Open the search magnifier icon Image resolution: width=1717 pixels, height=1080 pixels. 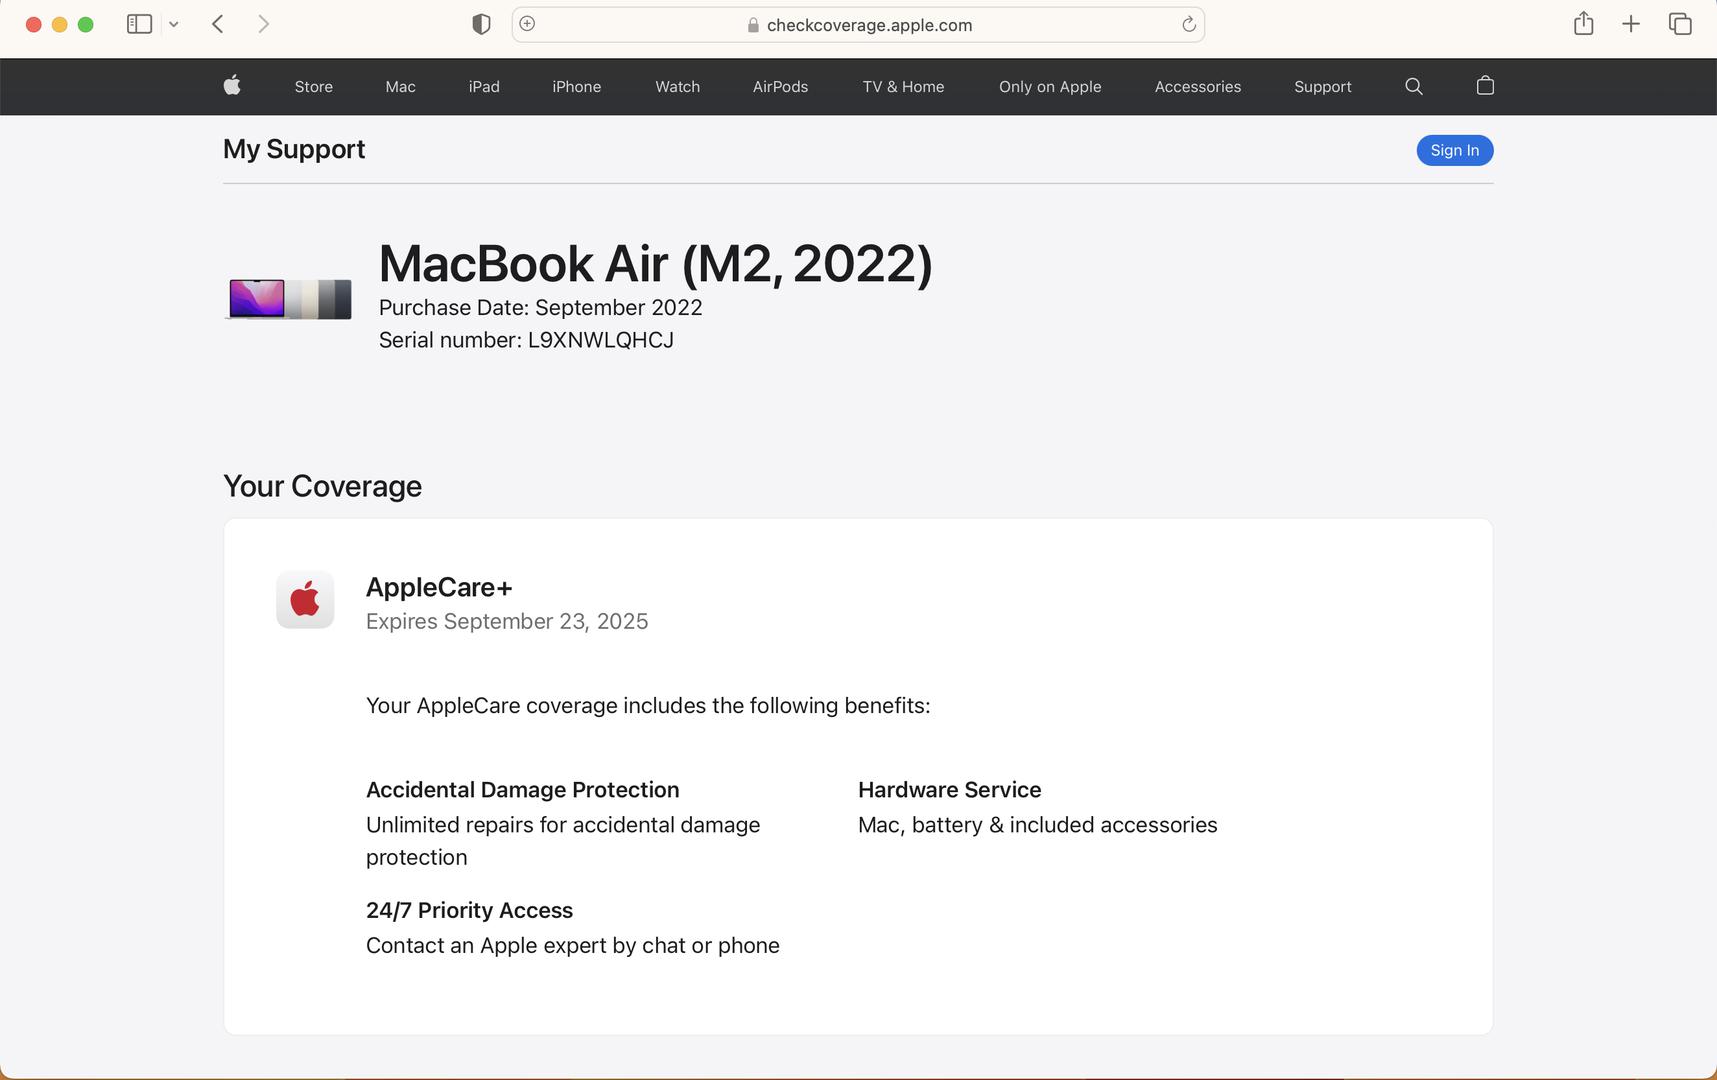[x=1413, y=86]
